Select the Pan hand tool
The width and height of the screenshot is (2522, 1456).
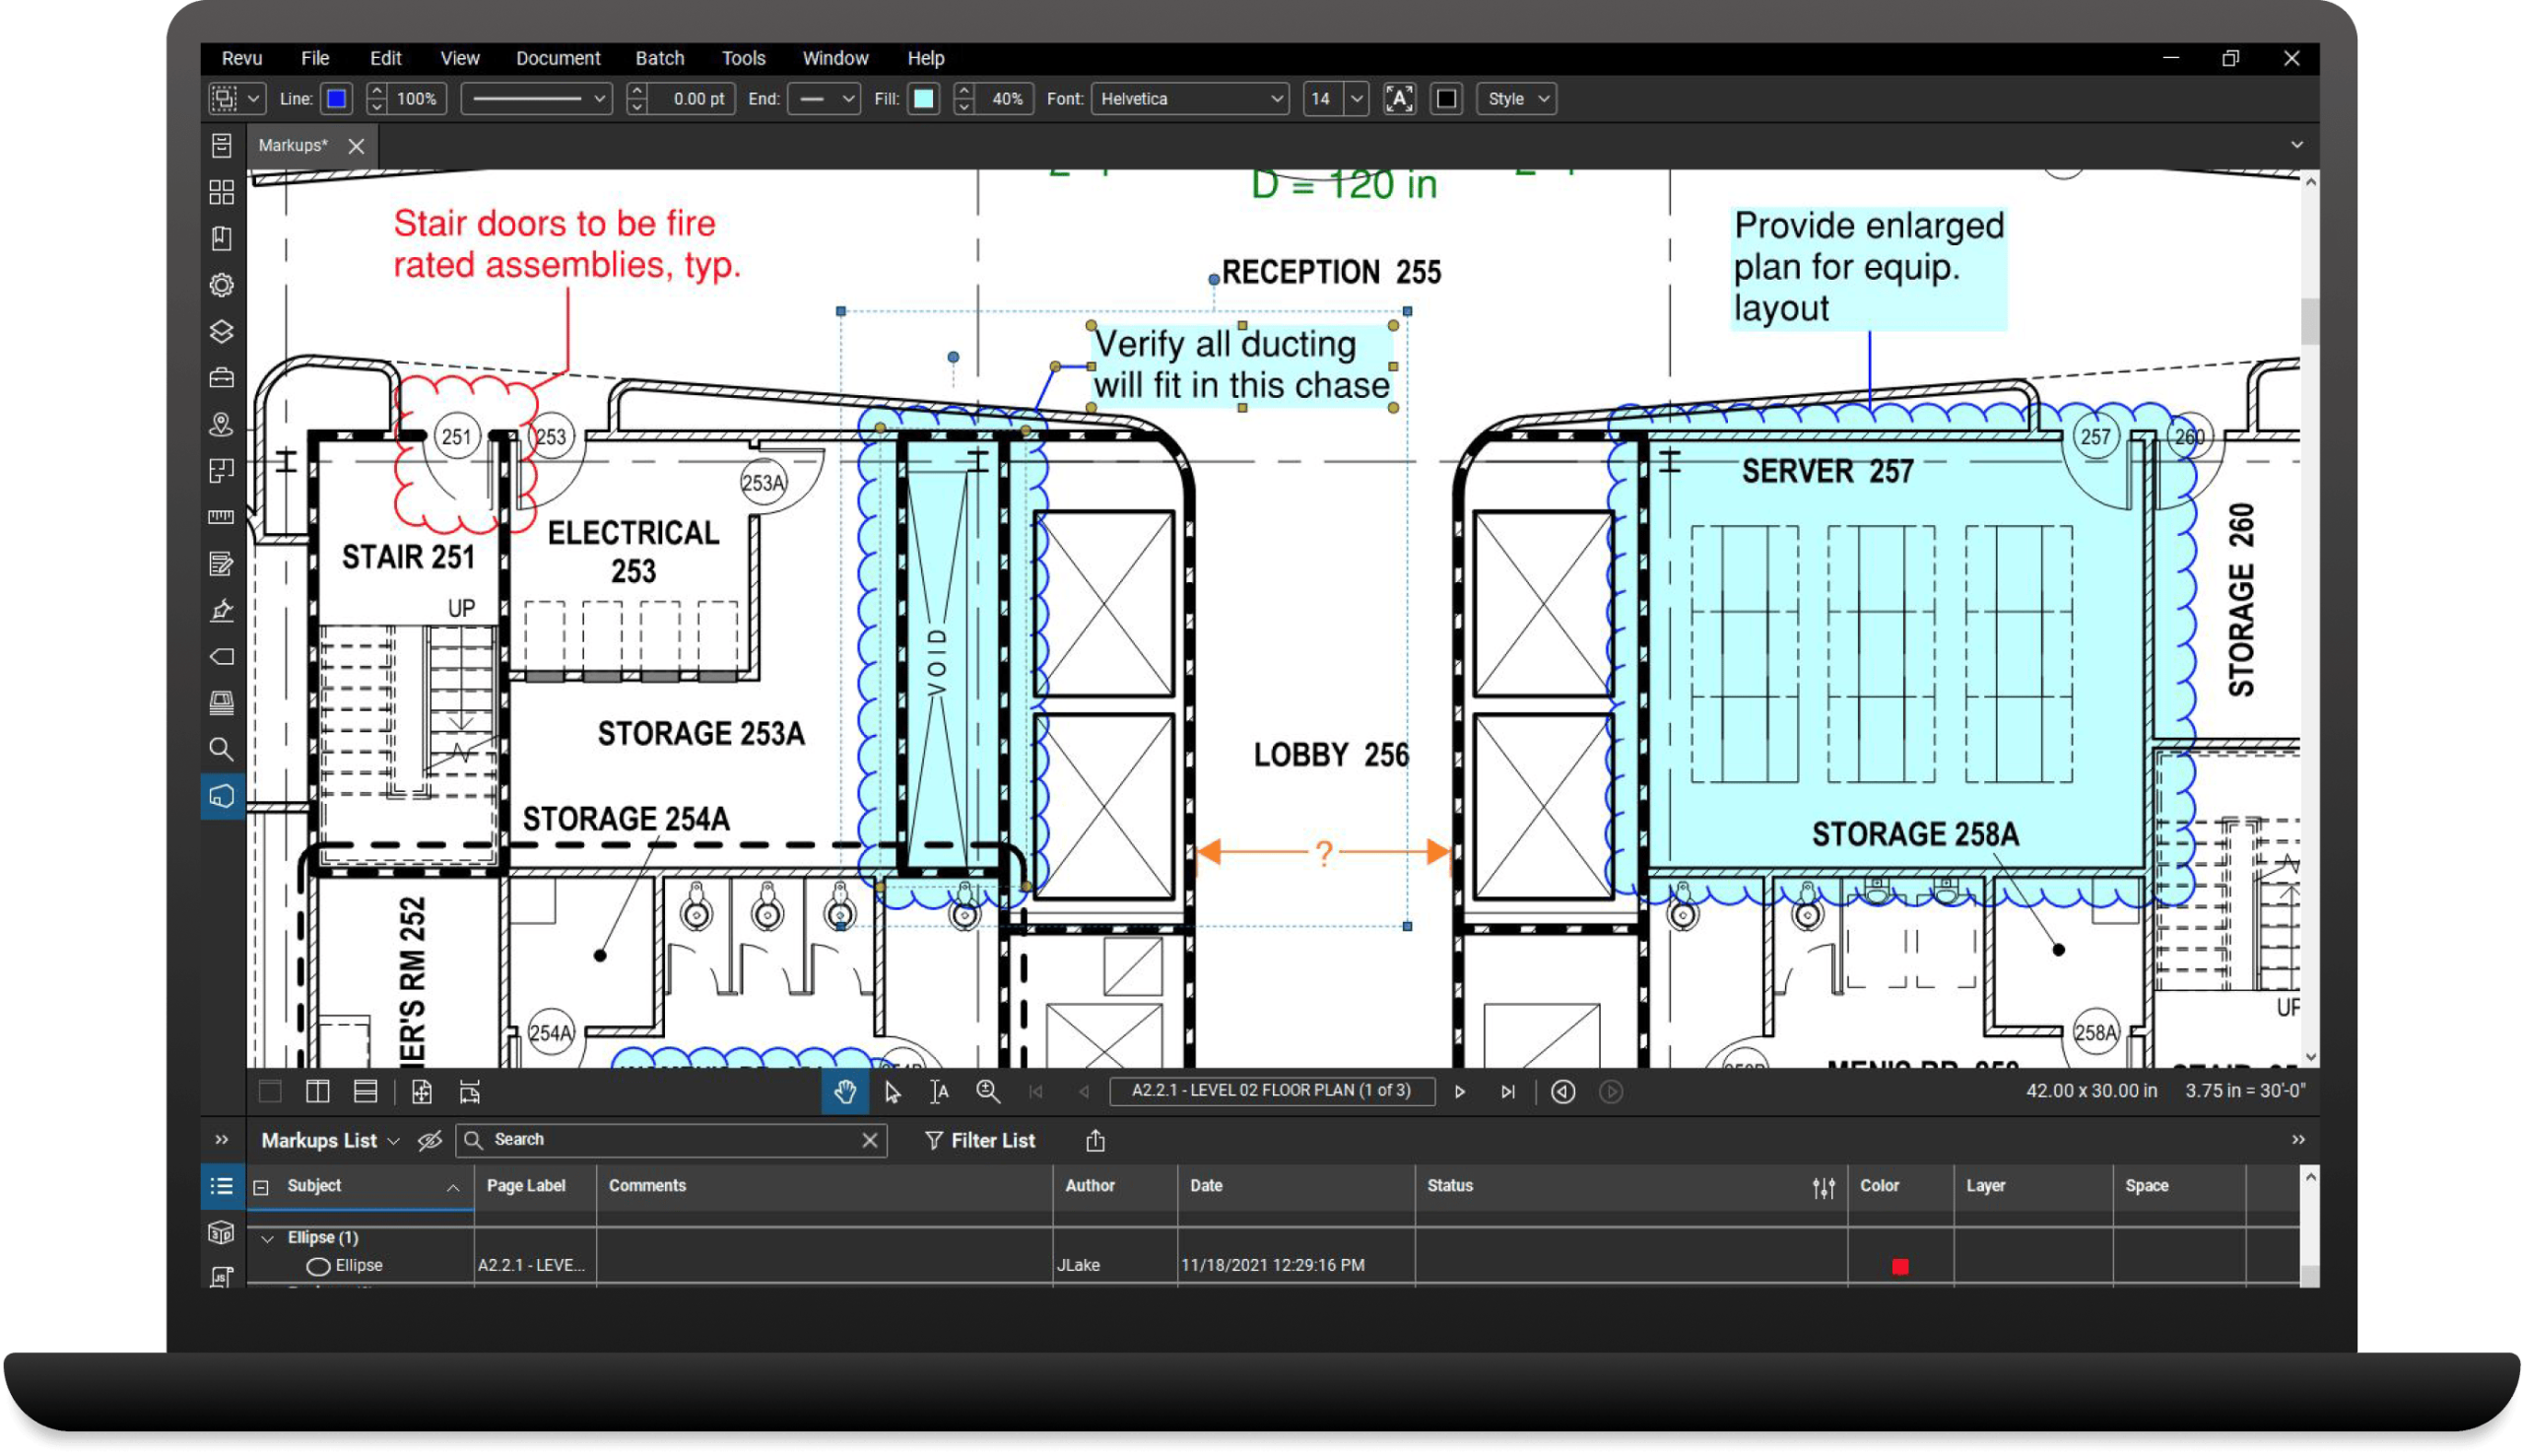point(844,1092)
